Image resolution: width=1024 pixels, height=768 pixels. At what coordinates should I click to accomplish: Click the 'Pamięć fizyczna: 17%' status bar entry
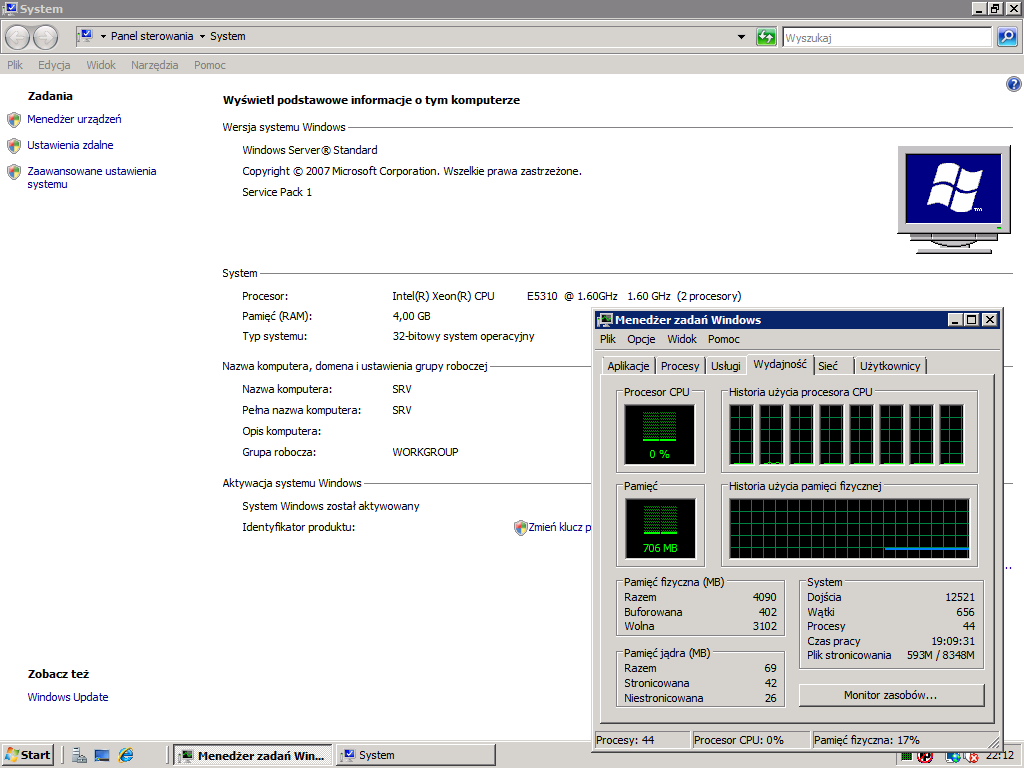tap(904, 740)
